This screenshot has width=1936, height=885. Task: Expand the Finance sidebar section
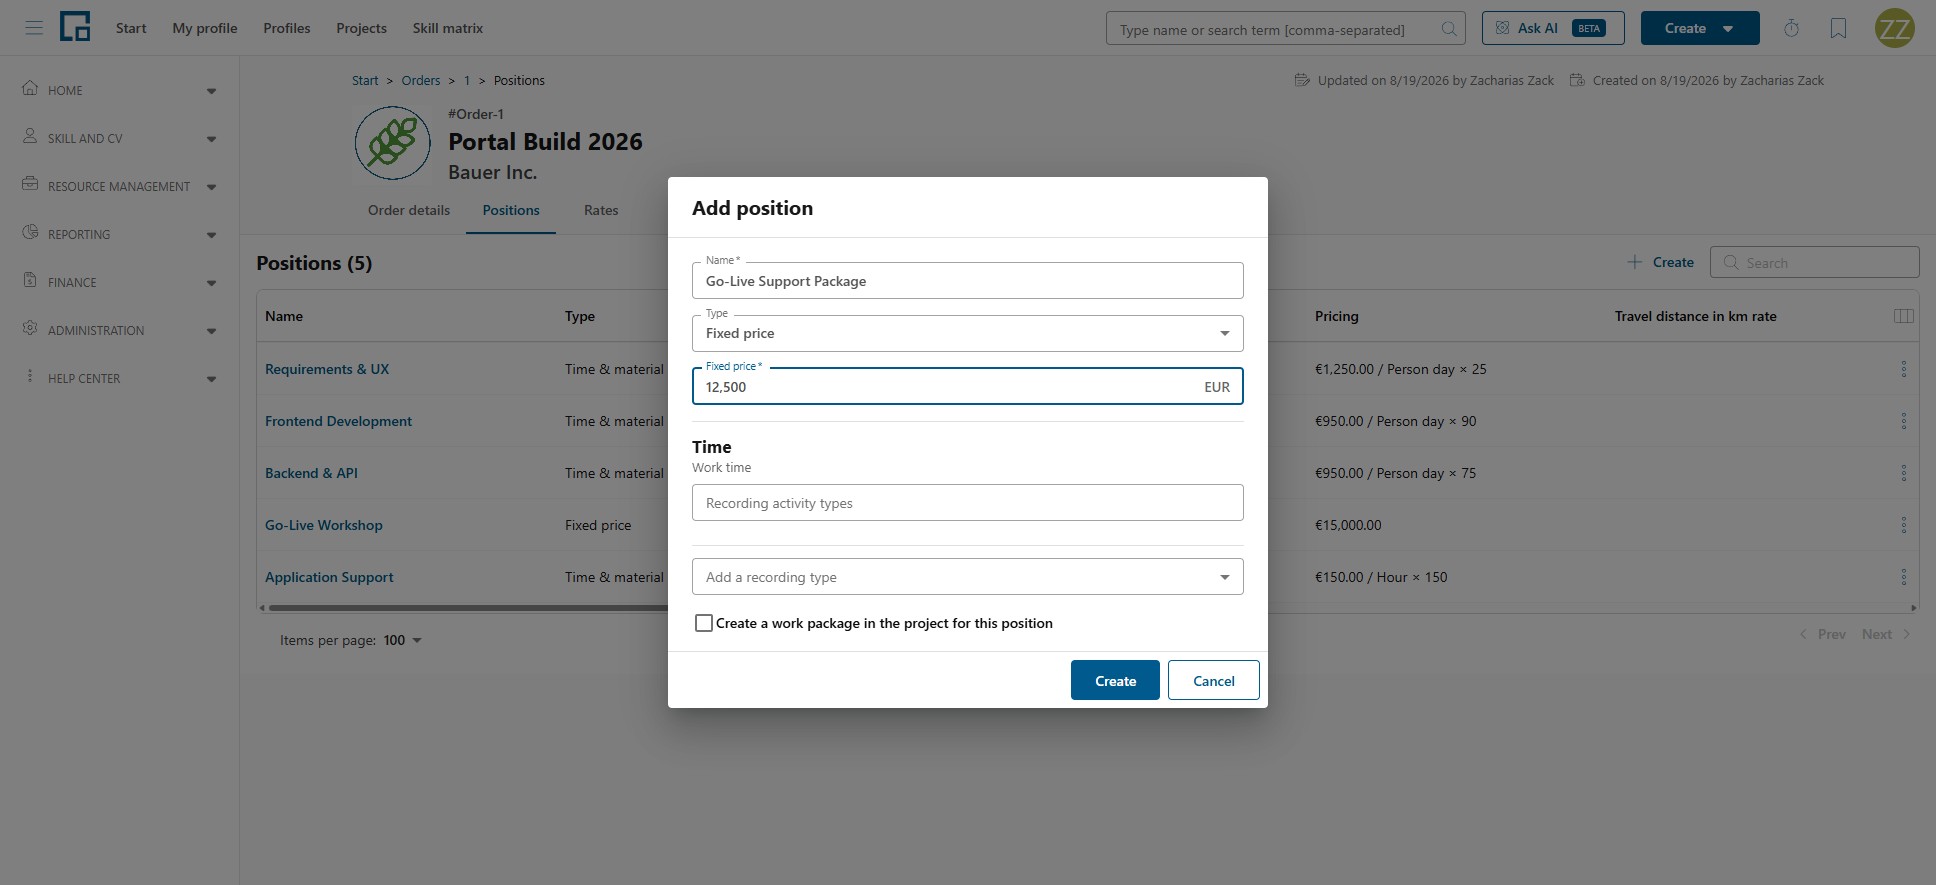pos(120,282)
